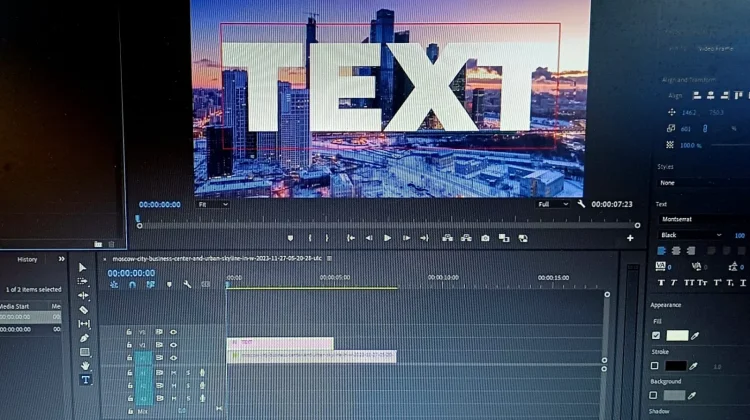
Task: Toggle insert sequences as nests
Action: 114,285
